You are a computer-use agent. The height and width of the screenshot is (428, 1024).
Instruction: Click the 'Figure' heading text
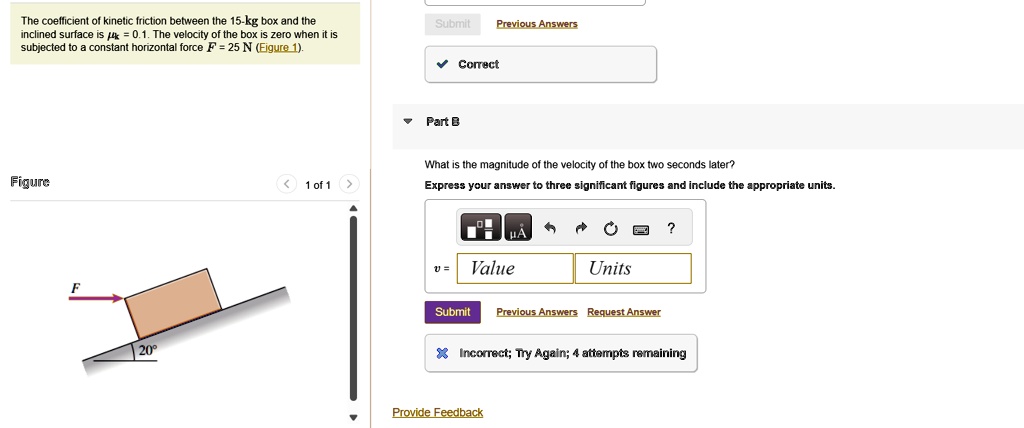click(30, 182)
